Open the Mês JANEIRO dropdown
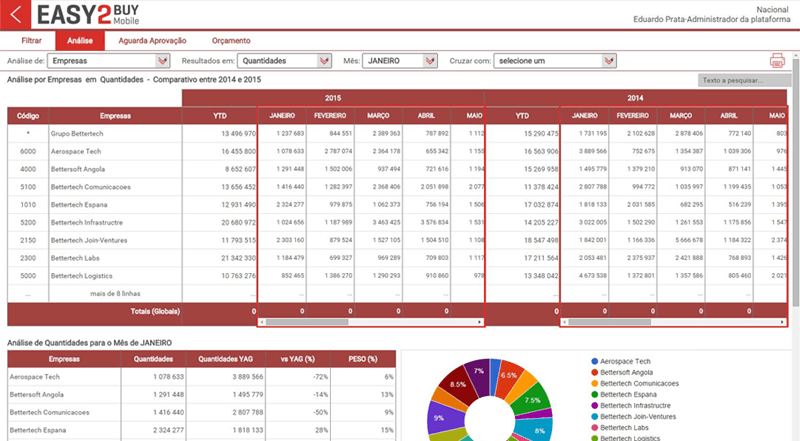 coord(400,61)
